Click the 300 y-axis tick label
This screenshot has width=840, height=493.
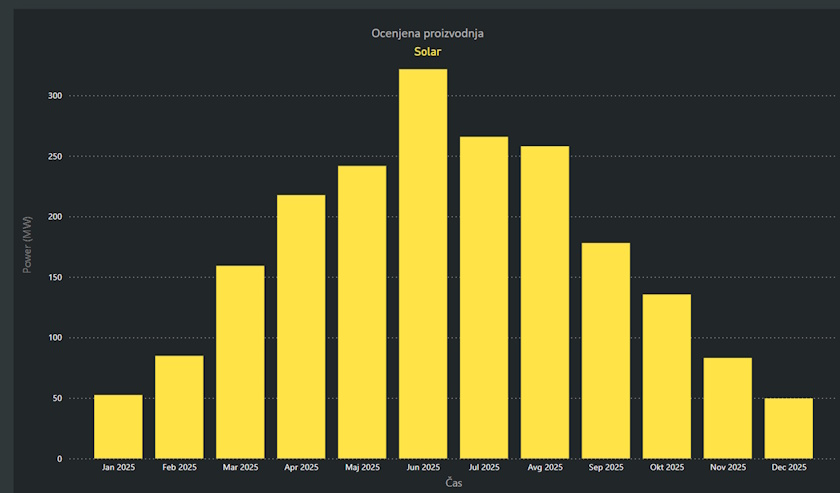tap(53, 96)
